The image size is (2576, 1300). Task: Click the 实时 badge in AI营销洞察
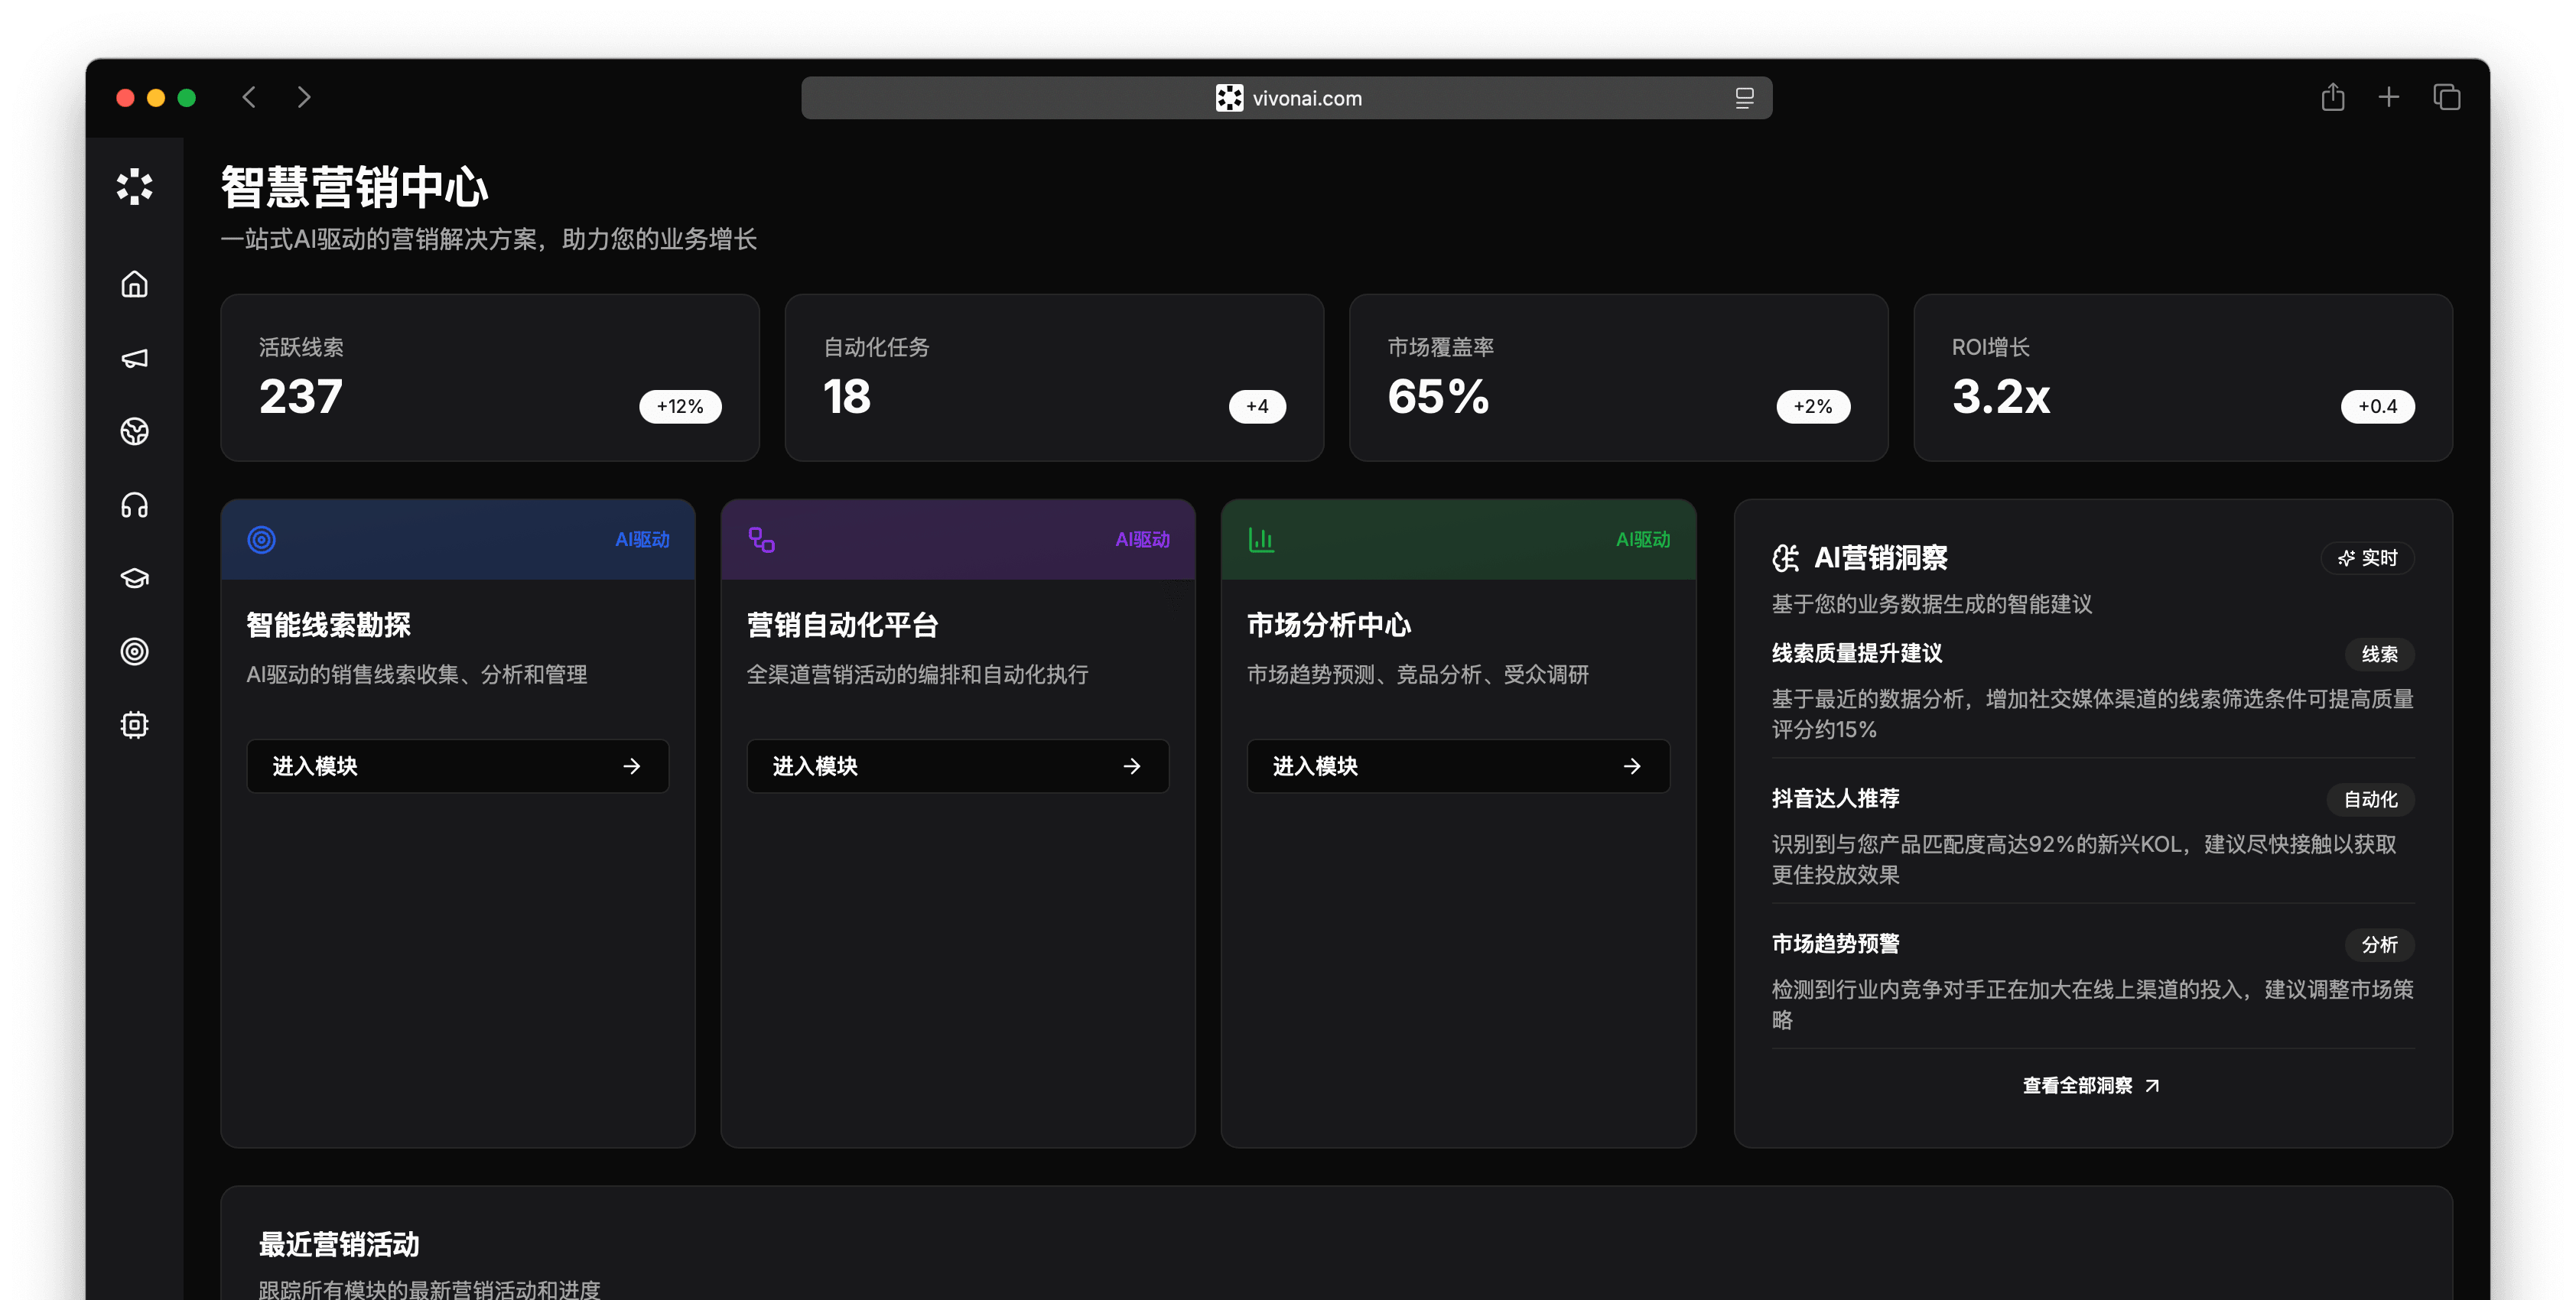[x=2367, y=558]
